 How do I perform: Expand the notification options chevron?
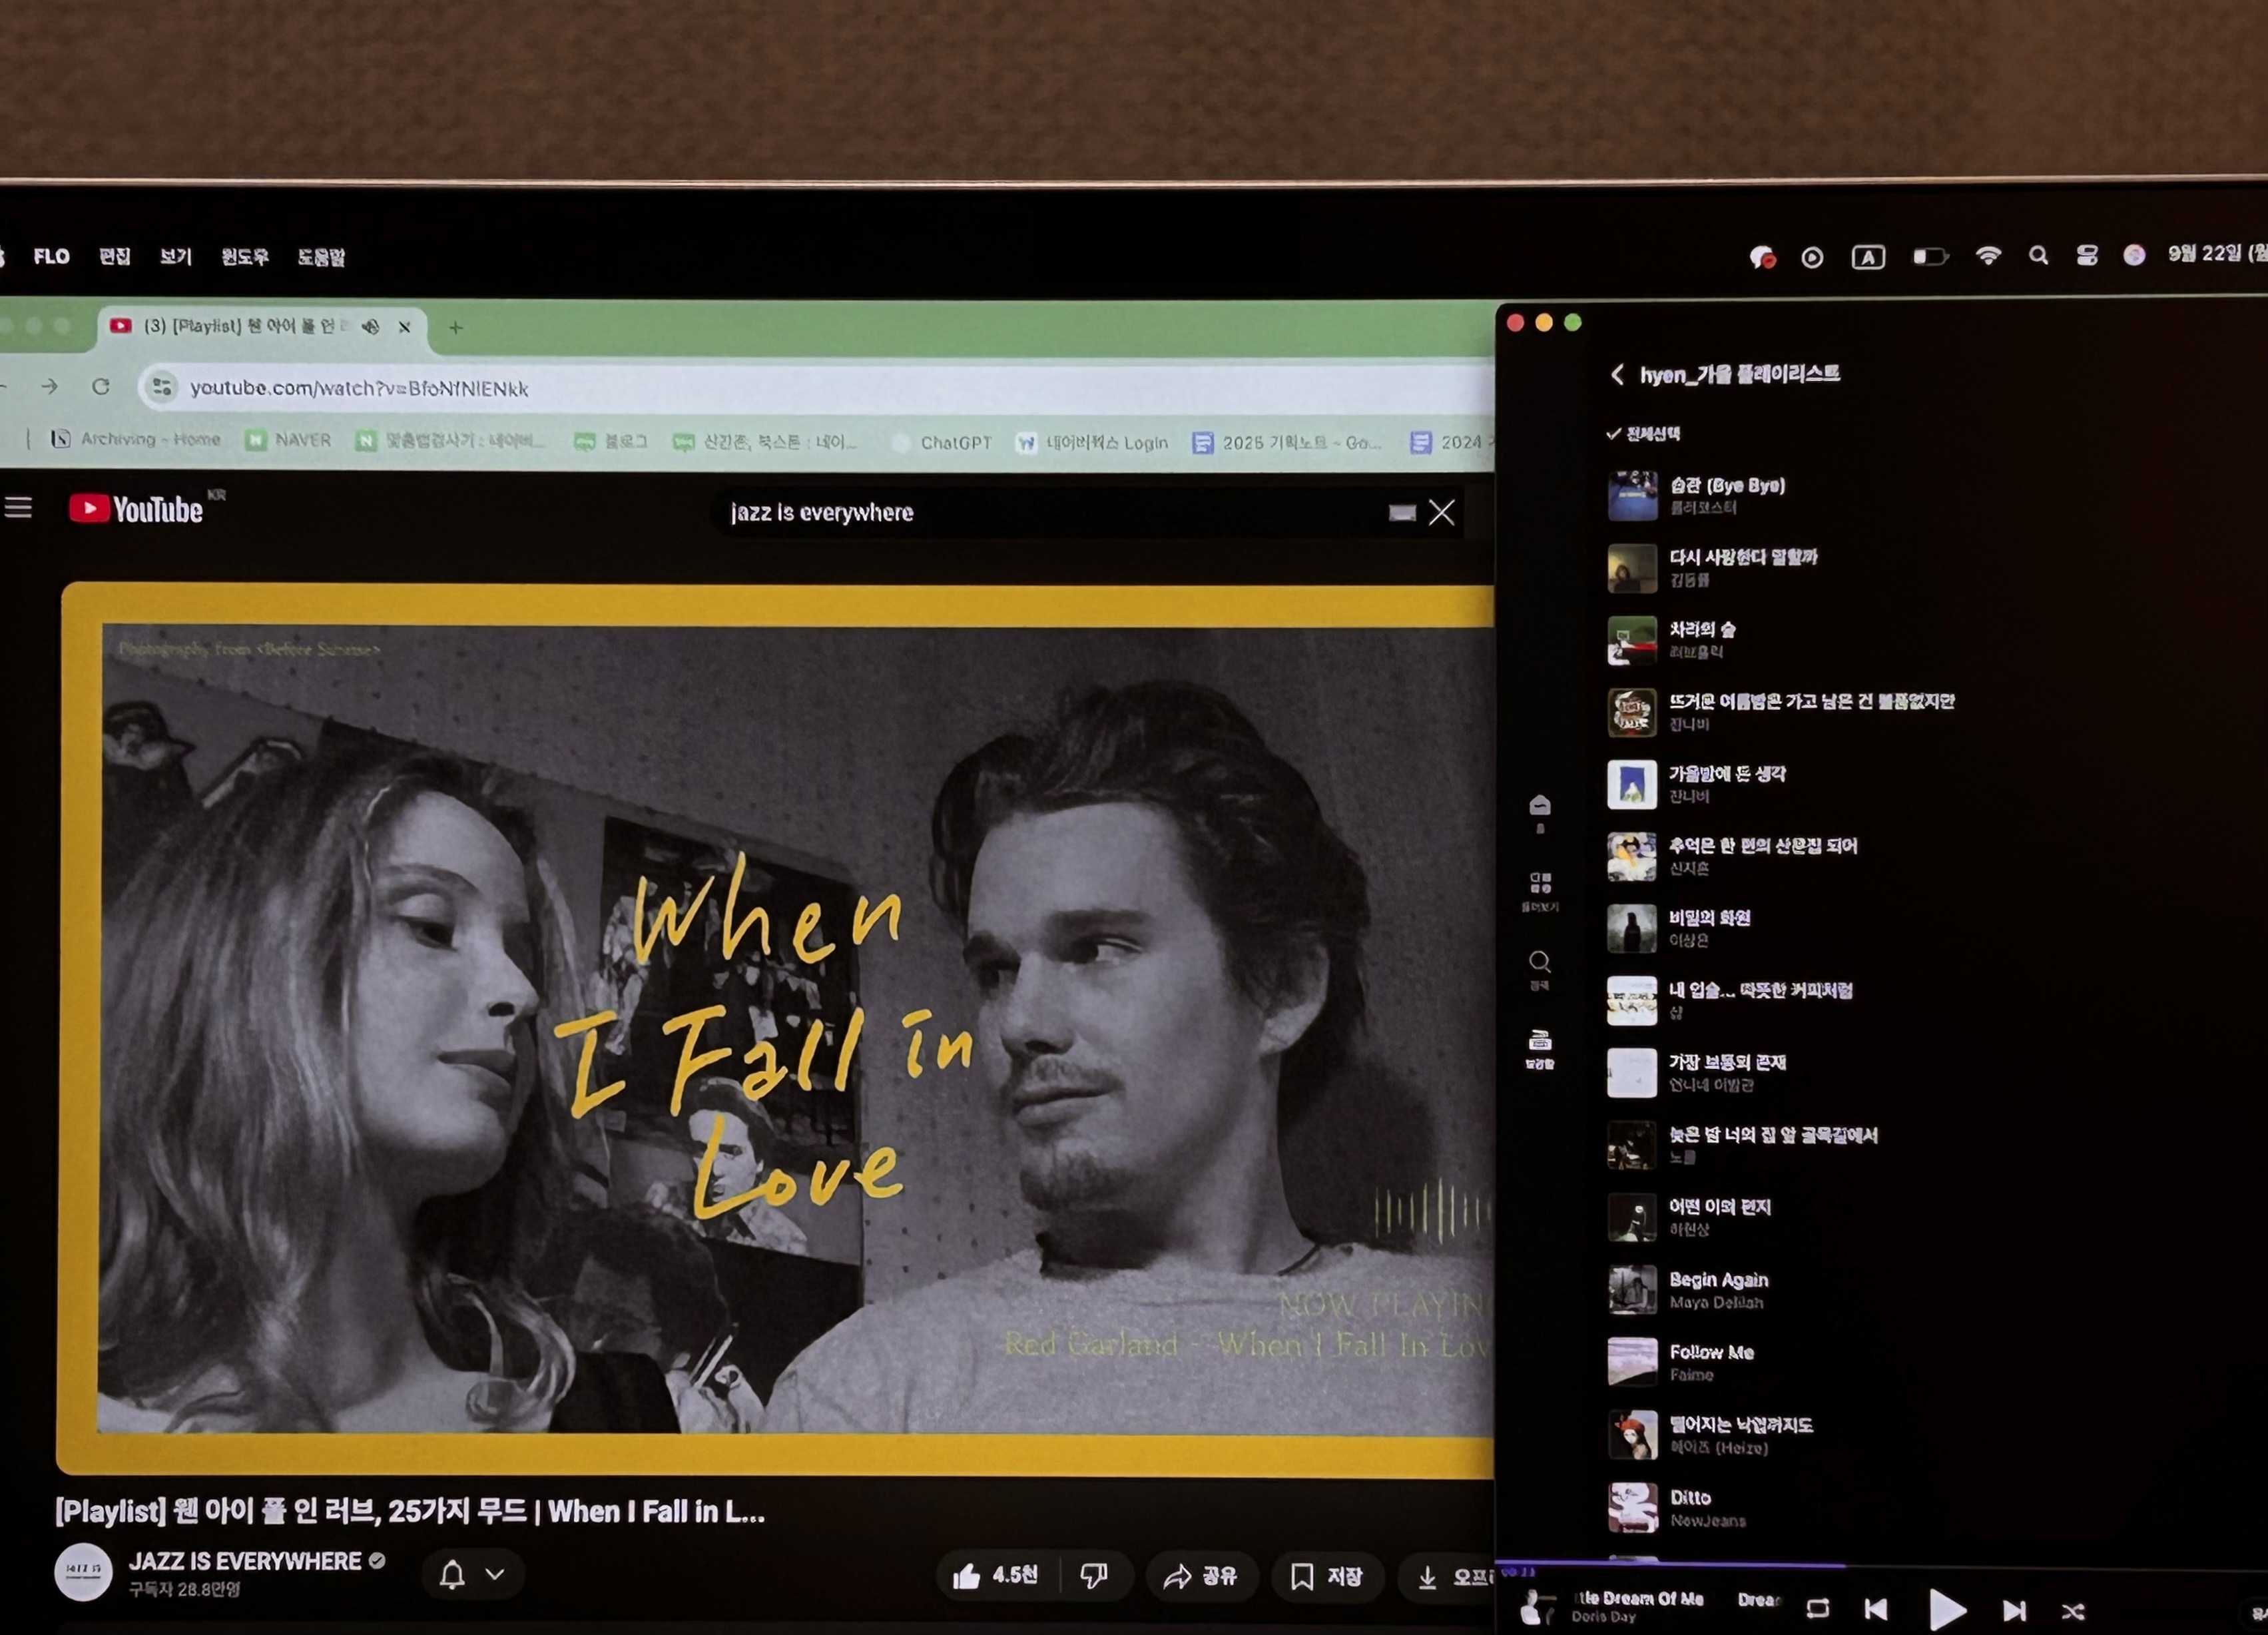click(x=495, y=1574)
